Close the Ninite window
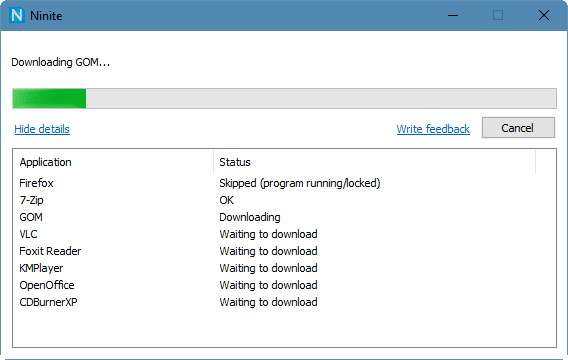This screenshot has width=568, height=360. coord(544,16)
